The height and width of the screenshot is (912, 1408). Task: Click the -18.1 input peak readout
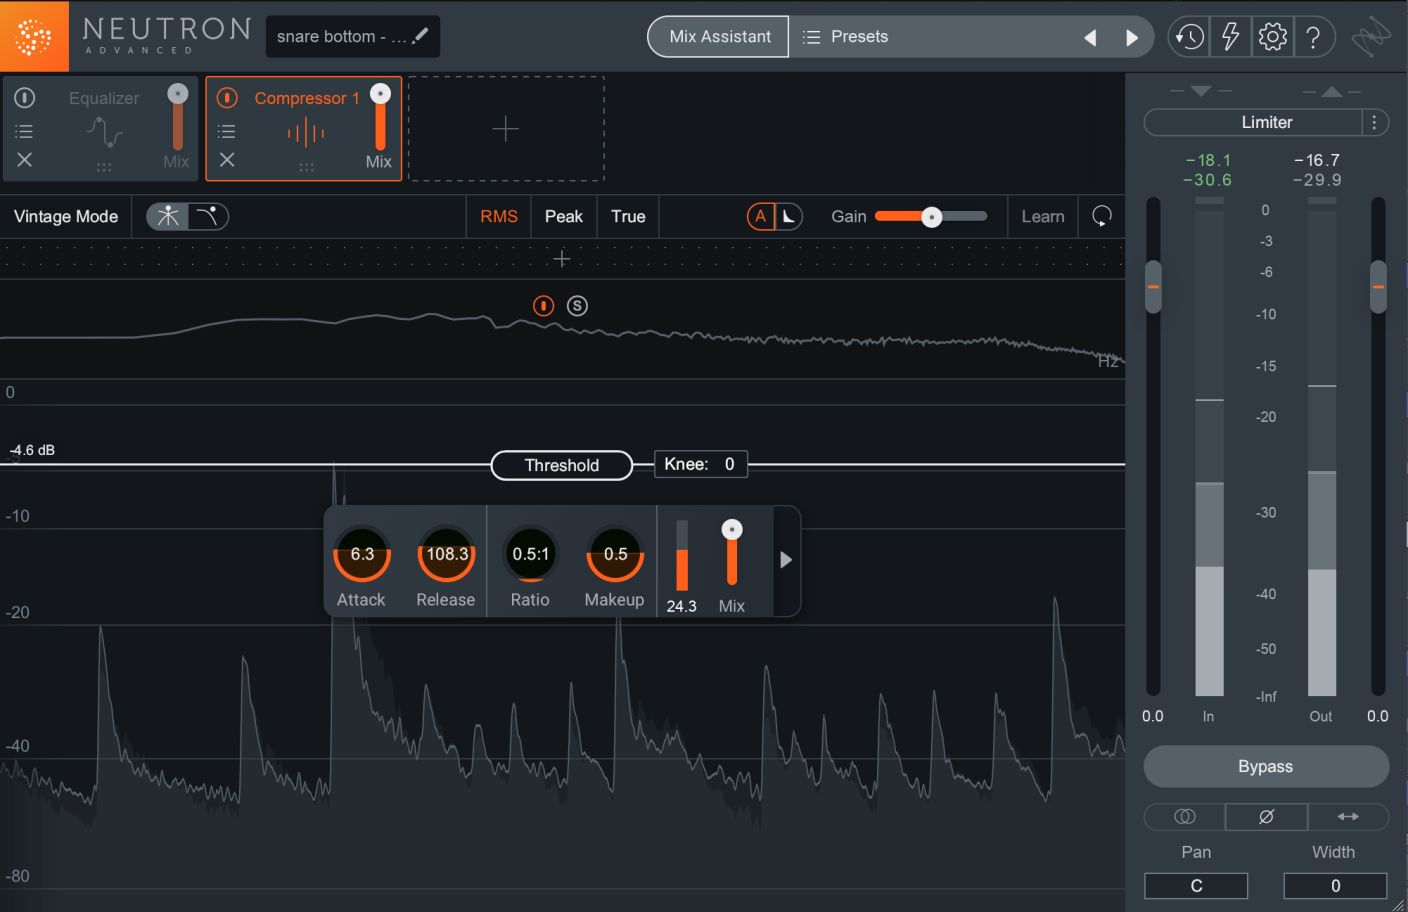1208,160
